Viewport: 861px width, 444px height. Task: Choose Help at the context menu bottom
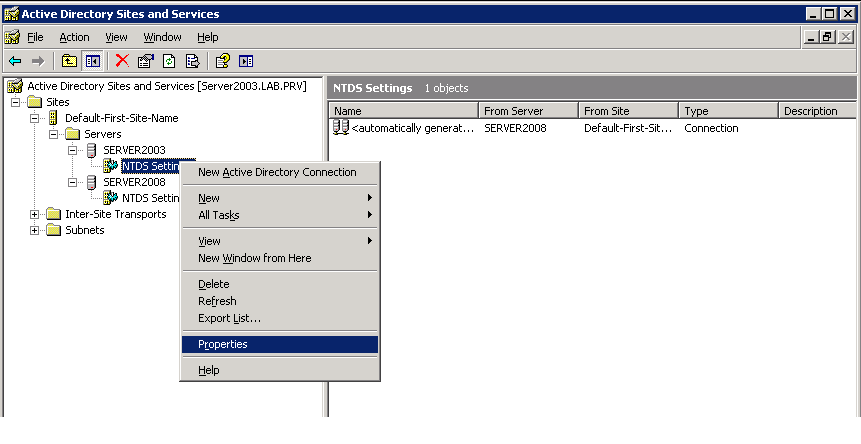[x=280, y=370]
